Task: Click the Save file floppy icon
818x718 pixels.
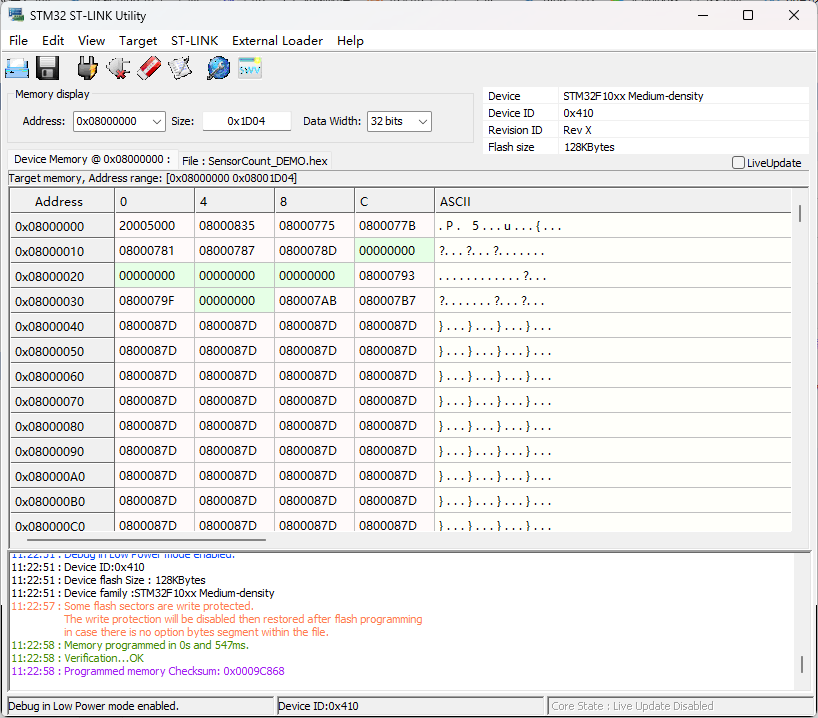Action: (x=47, y=68)
